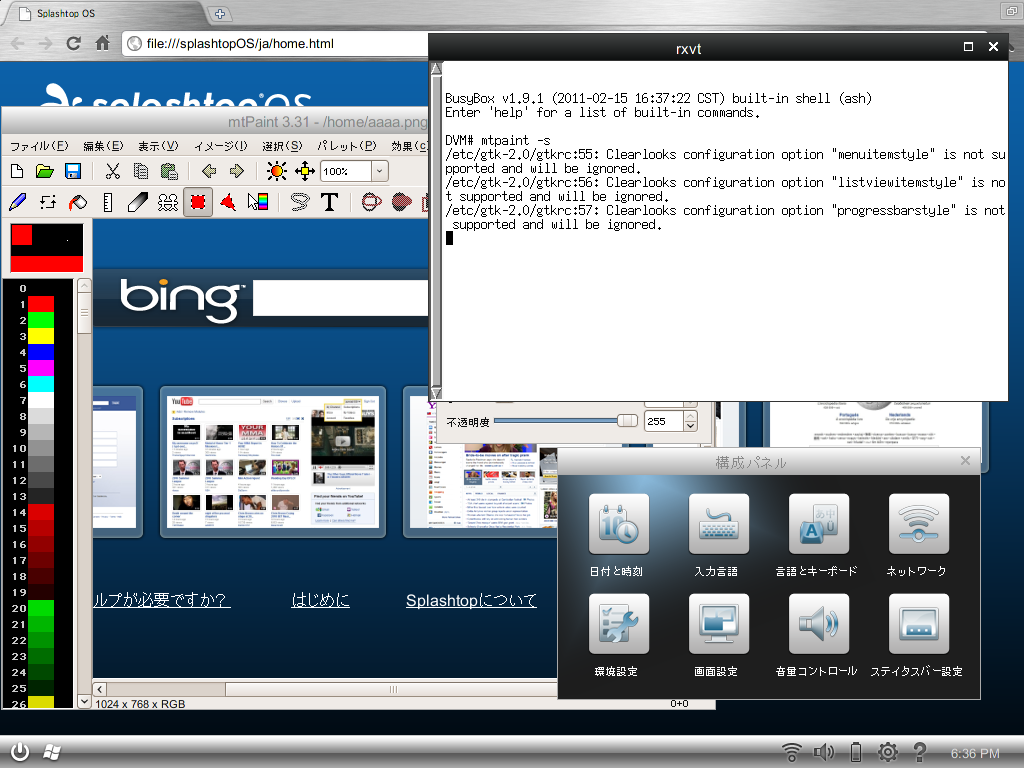This screenshot has height=768, width=1024.
Task: Open the 日付と時刻 settings icon
Action: coord(618,534)
